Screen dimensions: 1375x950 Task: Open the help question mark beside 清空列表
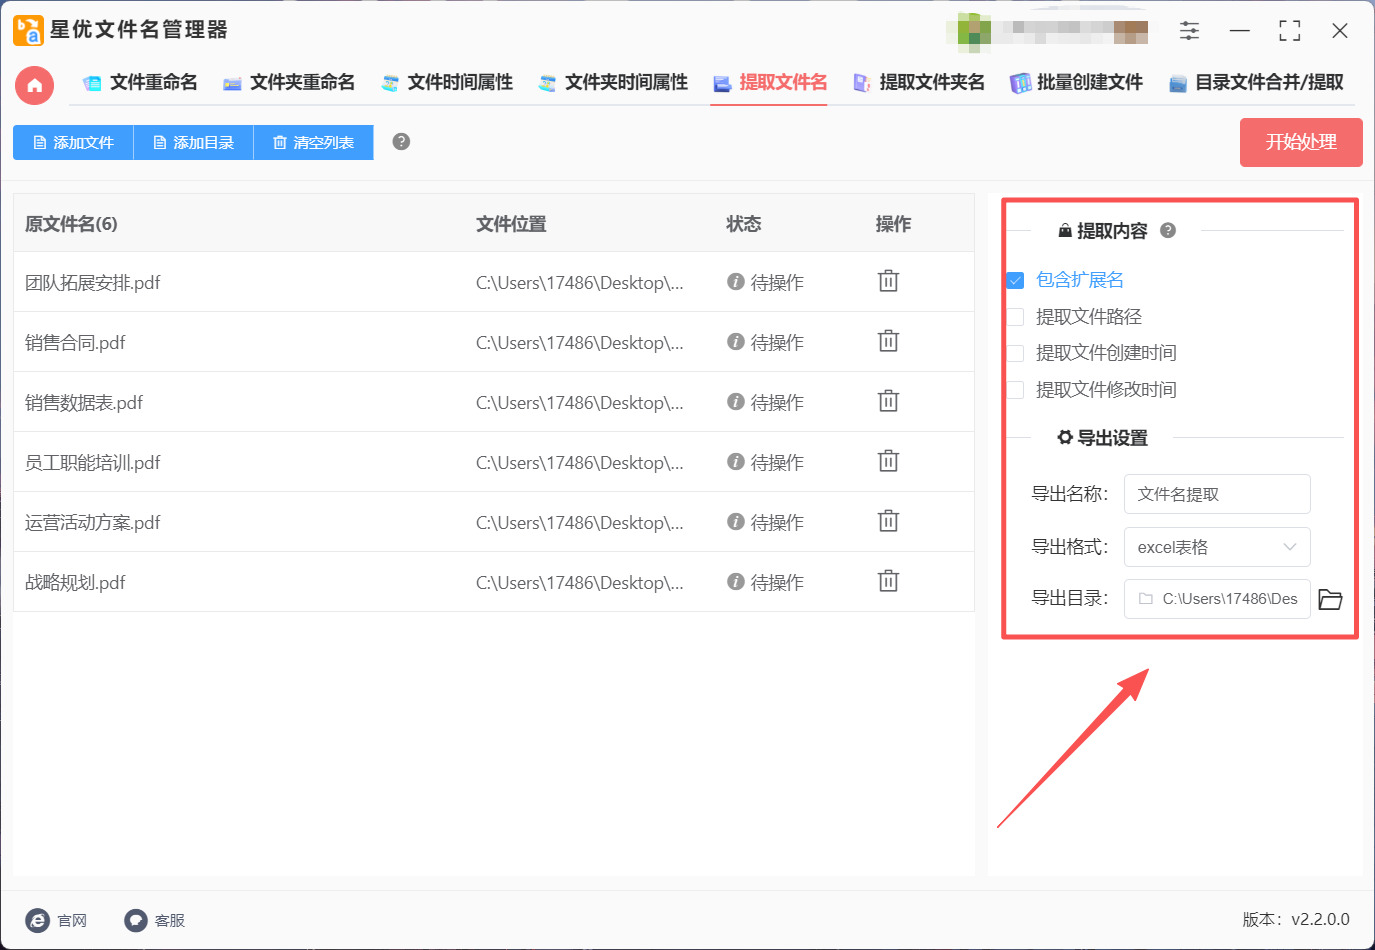pos(401,142)
